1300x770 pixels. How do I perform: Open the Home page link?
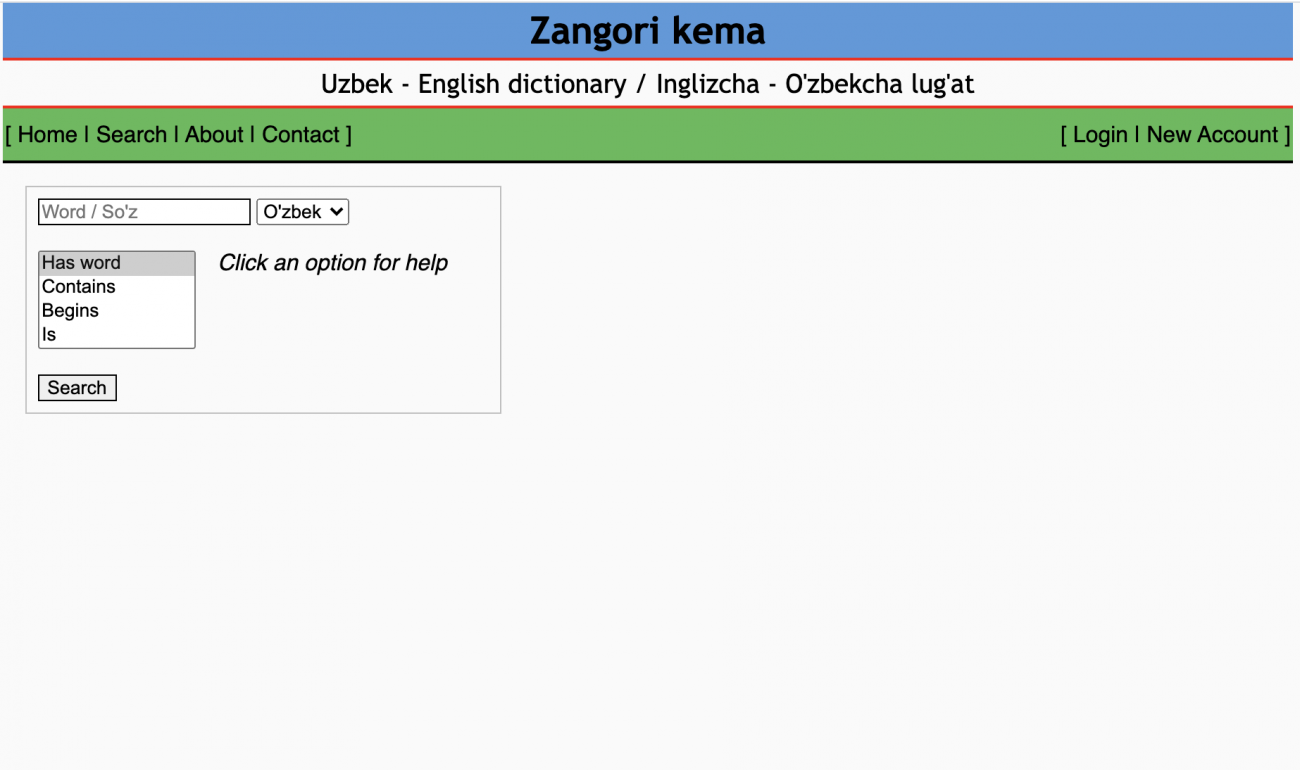point(45,134)
